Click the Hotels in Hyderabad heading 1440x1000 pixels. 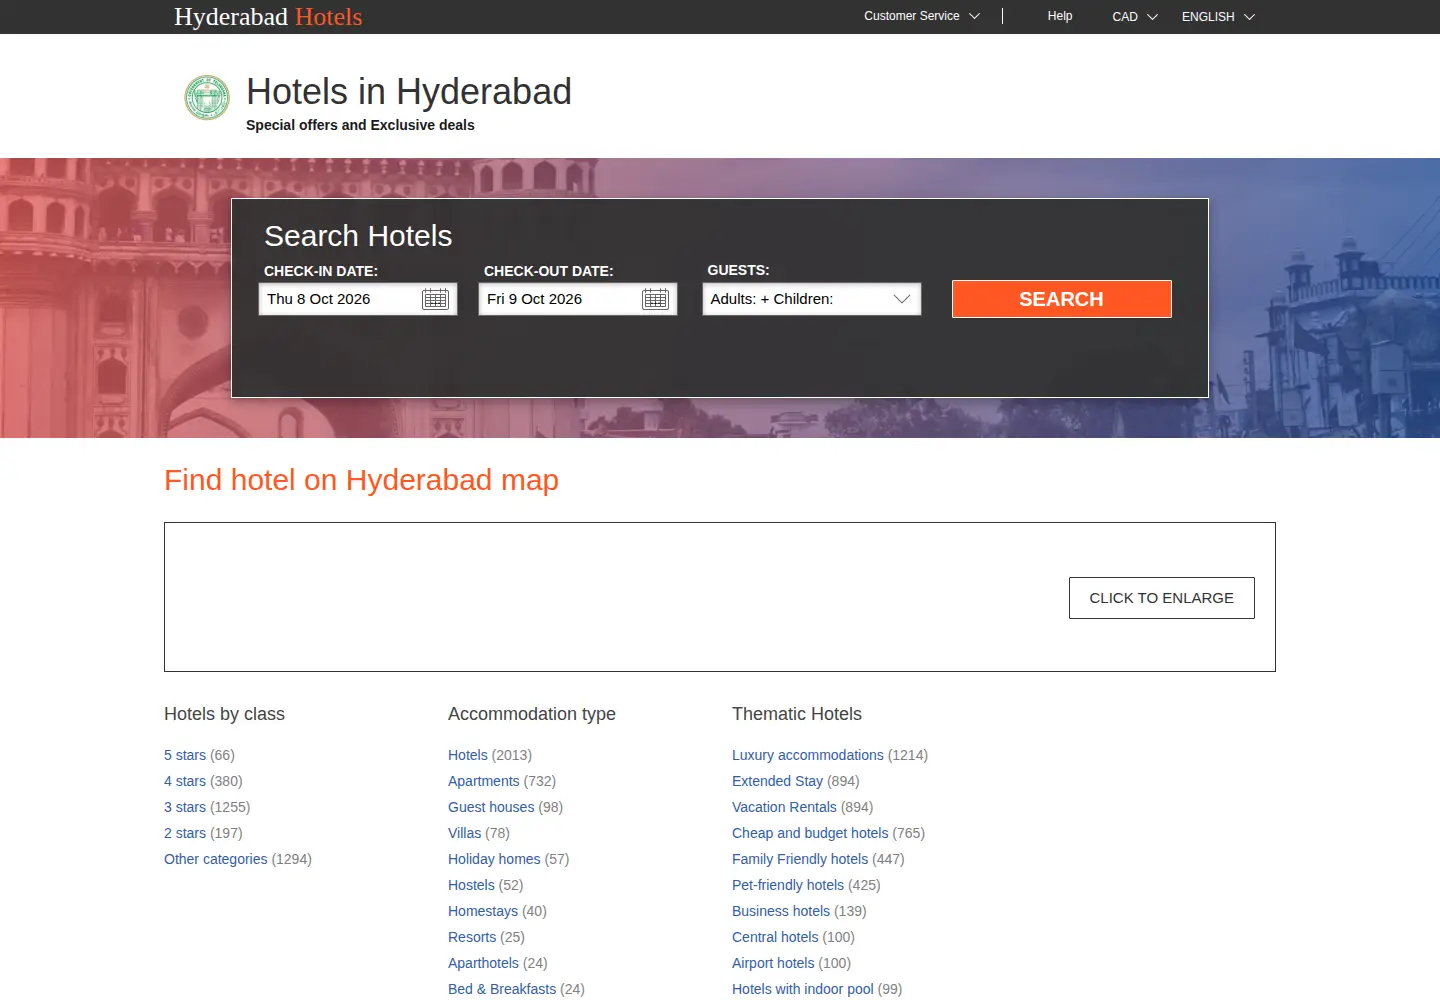click(409, 92)
